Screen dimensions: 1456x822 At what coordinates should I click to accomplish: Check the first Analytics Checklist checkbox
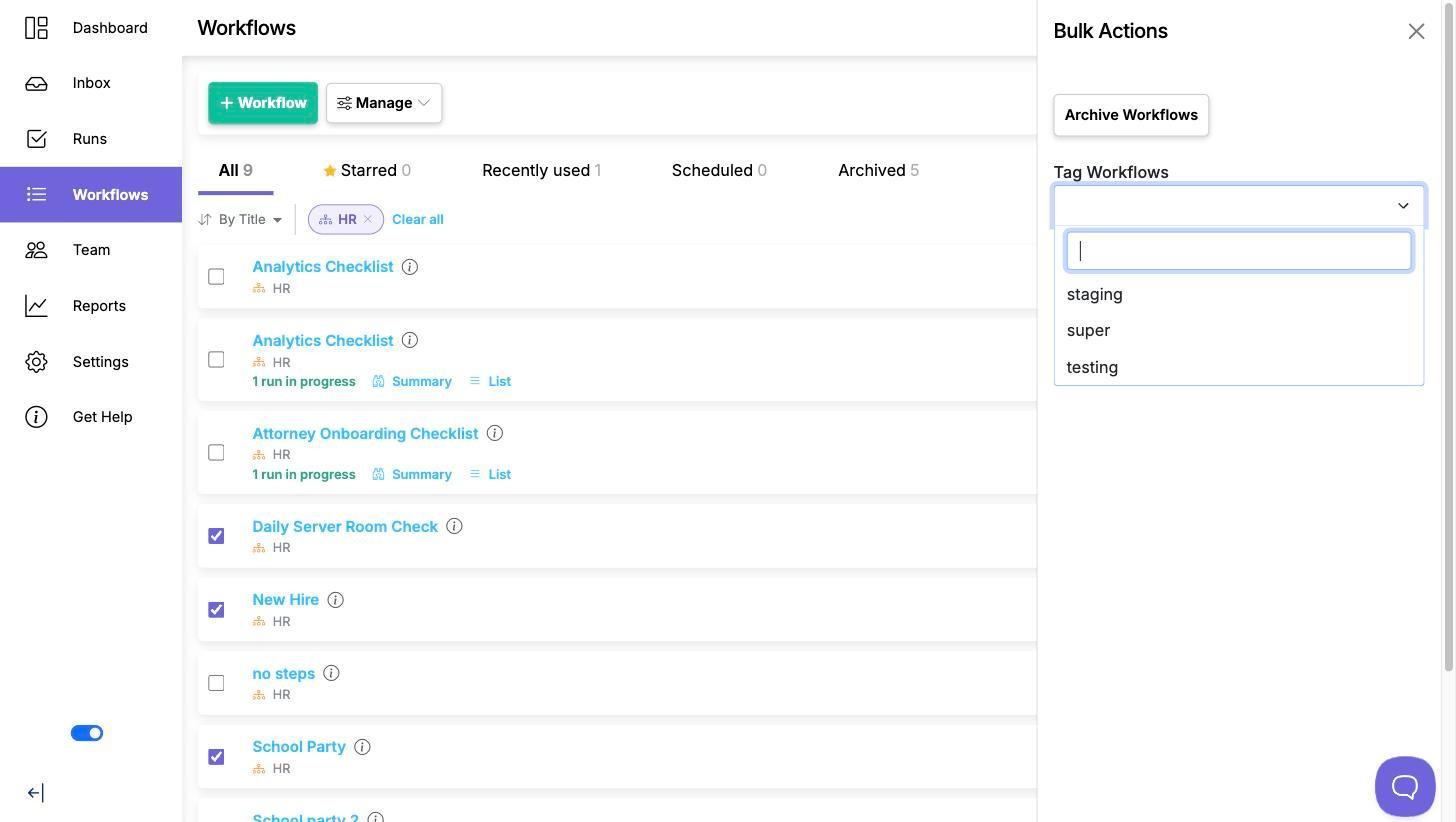[216, 276]
